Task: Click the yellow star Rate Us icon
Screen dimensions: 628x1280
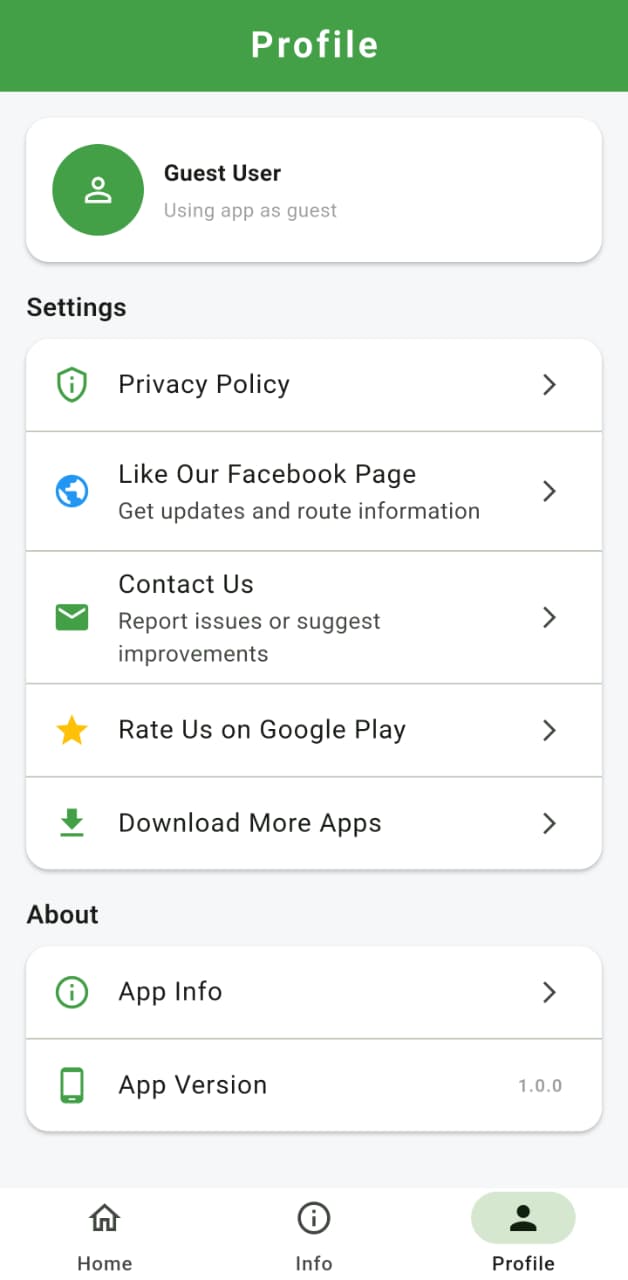Action: (x=71, y=730)
